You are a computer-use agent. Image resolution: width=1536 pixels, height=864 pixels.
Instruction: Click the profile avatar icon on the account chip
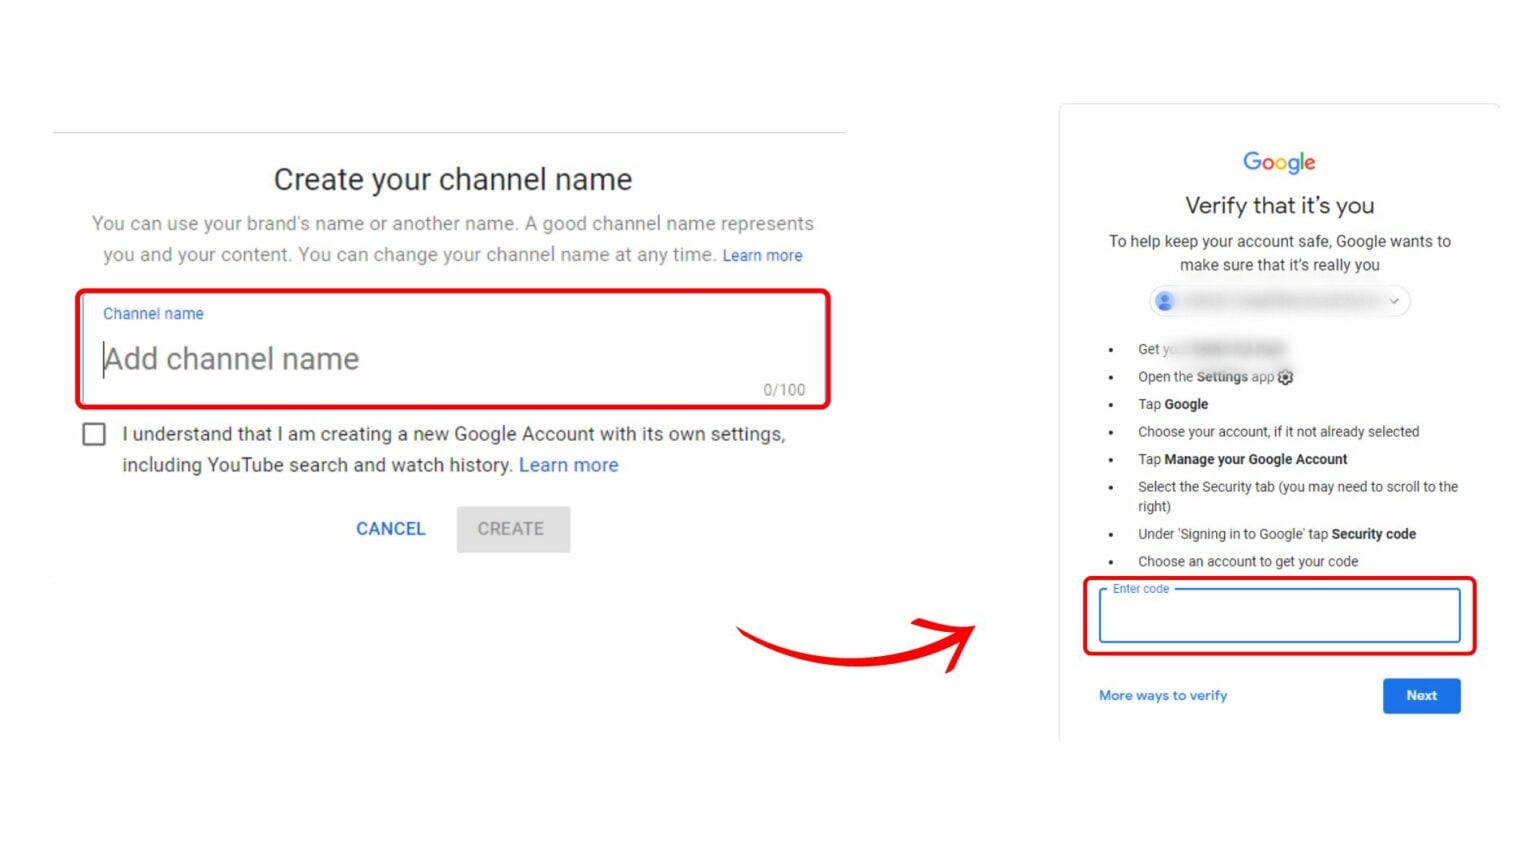click(x=1164, y=300)
